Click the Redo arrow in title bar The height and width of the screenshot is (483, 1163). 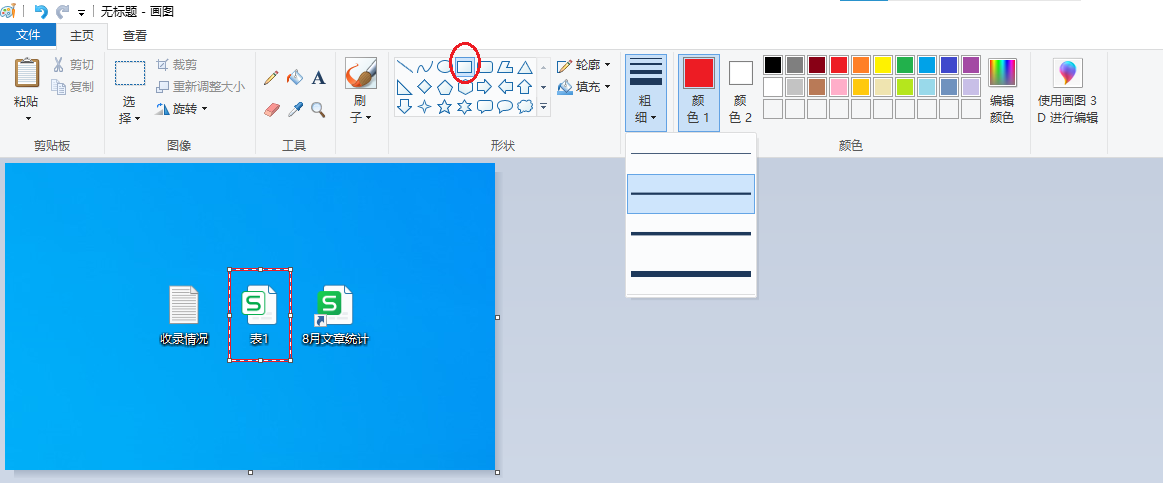click(x=62, y=11)
